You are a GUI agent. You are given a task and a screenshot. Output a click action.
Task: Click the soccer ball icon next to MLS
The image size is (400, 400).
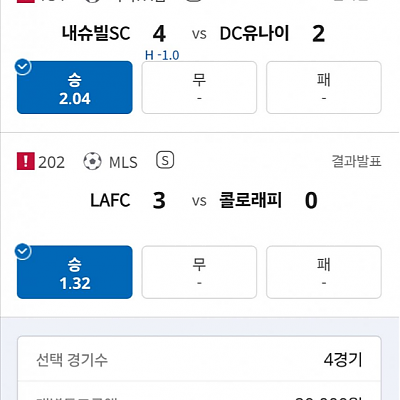(92, 161)
